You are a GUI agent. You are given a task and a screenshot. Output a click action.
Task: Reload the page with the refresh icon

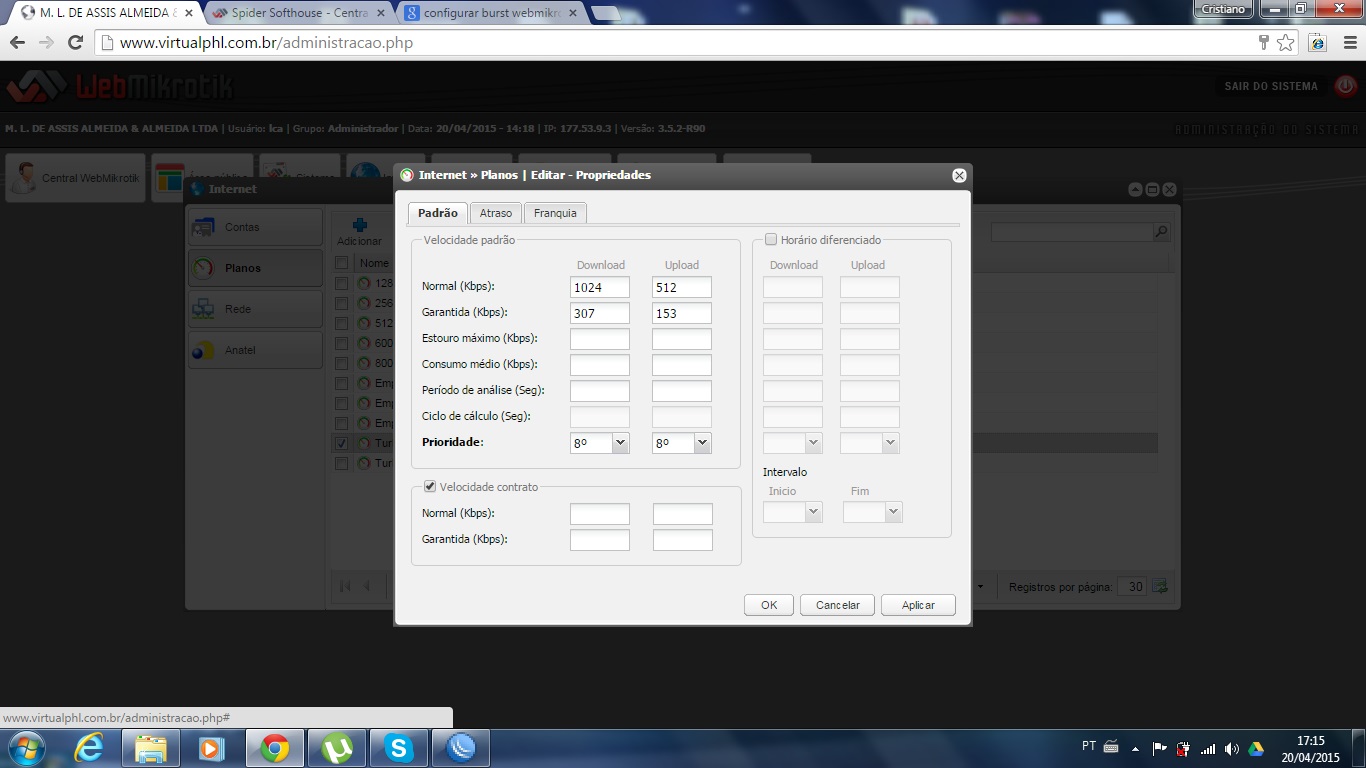(x=75, y=43)
